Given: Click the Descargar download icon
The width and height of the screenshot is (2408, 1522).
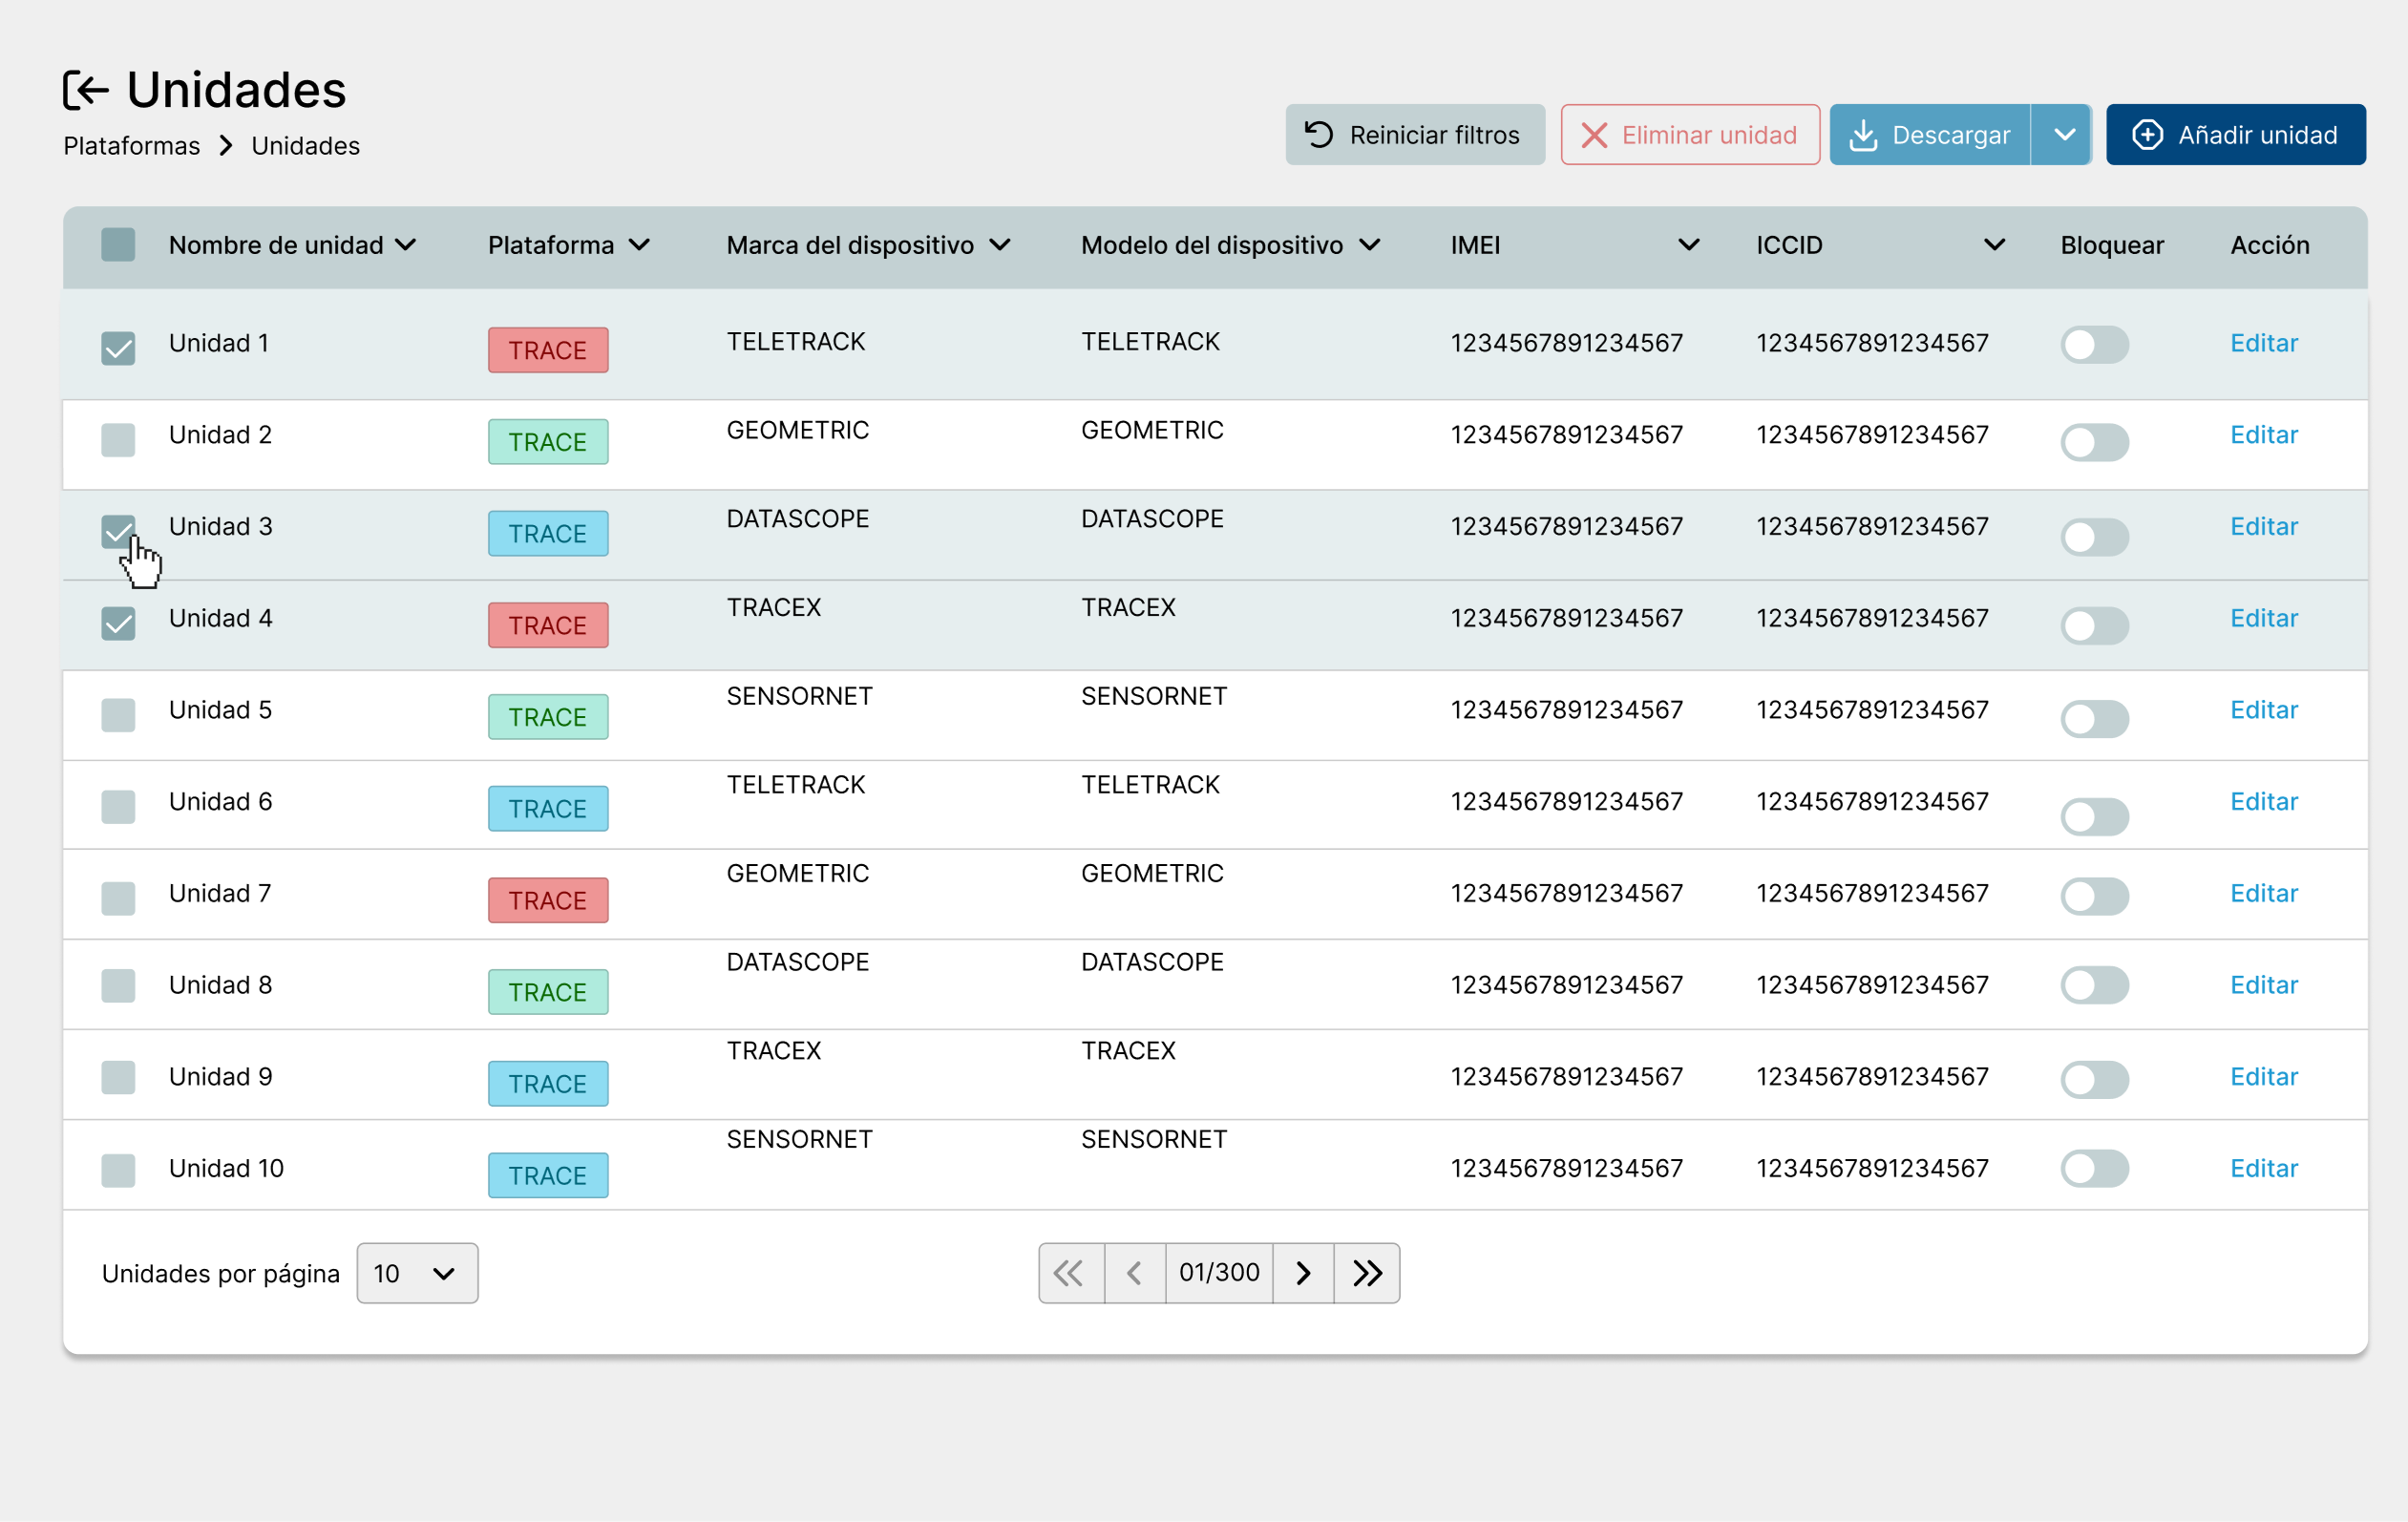Looking at the screenshot, I should pyautogui.click(x=1863, y=135).
